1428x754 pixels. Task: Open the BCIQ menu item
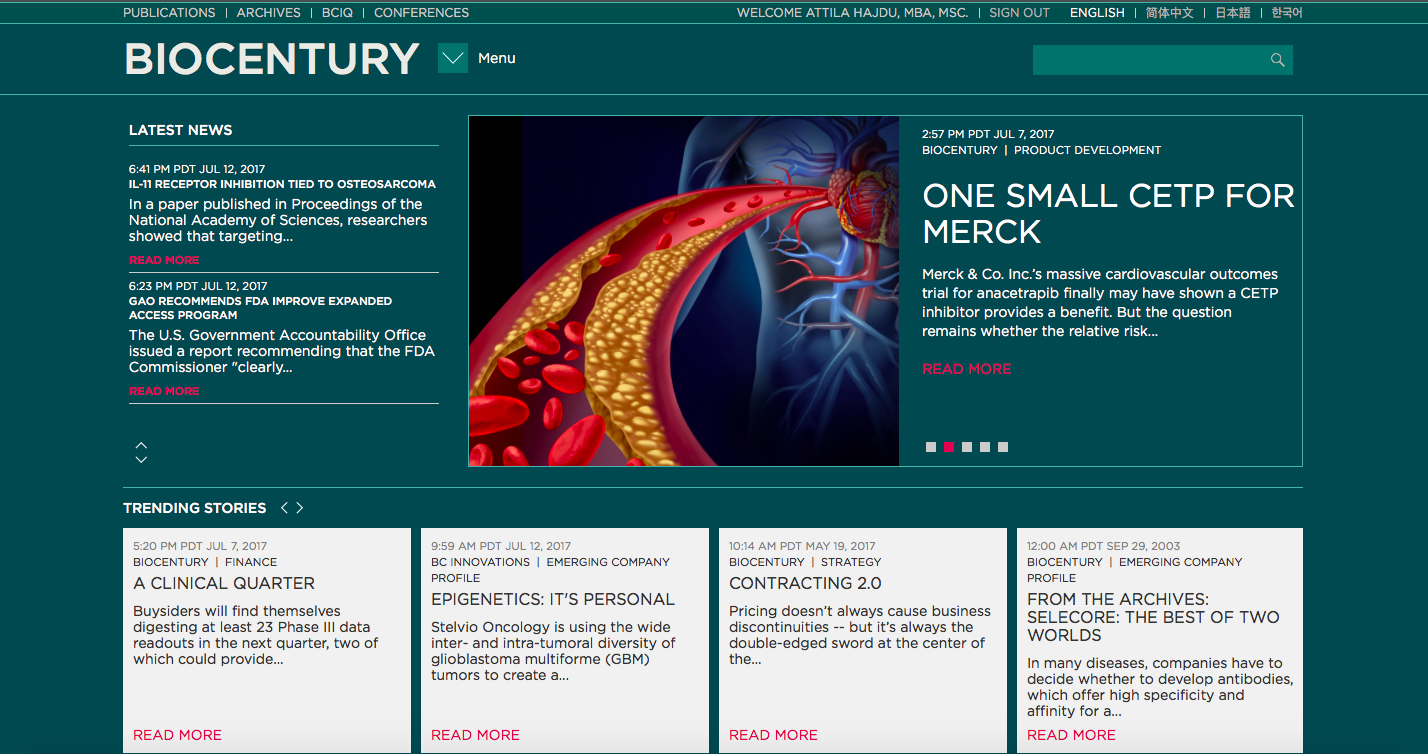coord(337,13)
